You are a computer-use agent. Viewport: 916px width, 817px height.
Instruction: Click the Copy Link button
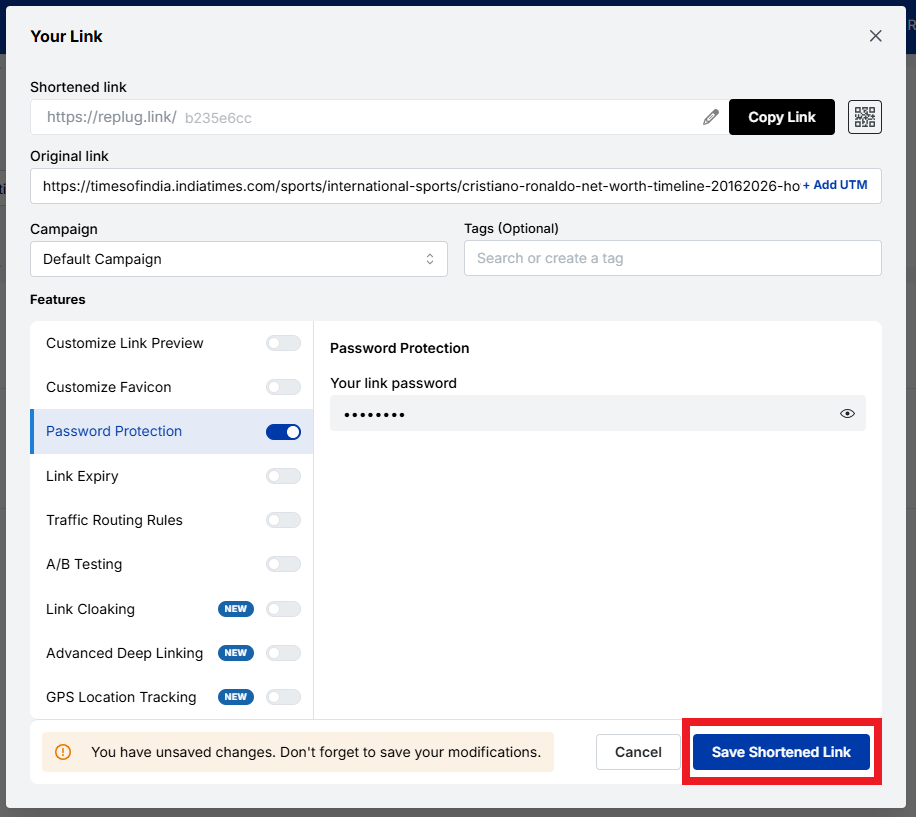[x=781, y=117]
